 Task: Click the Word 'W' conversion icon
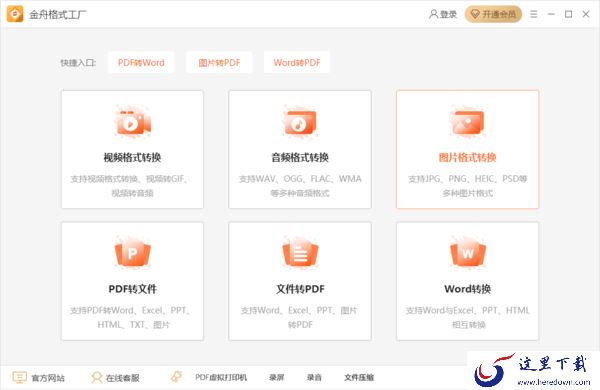pyautogui.click(x=467, y=253)
